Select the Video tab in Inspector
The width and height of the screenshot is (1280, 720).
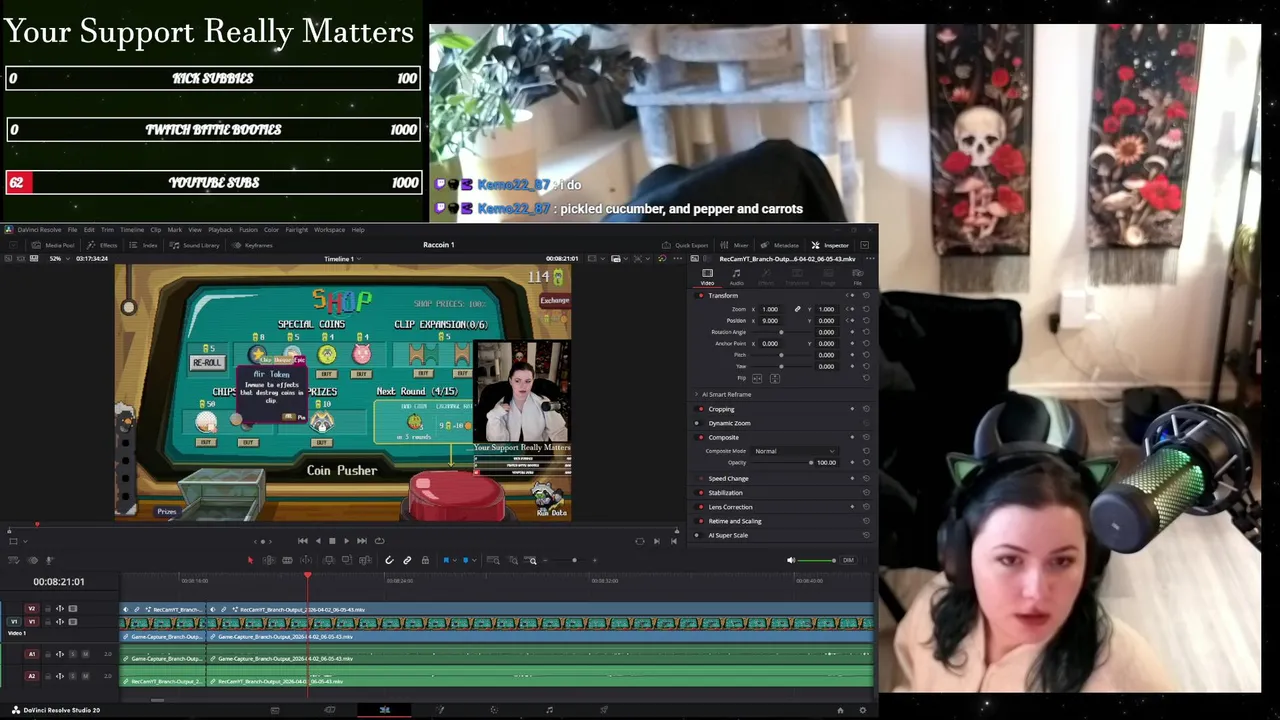(x=707, y=277)
